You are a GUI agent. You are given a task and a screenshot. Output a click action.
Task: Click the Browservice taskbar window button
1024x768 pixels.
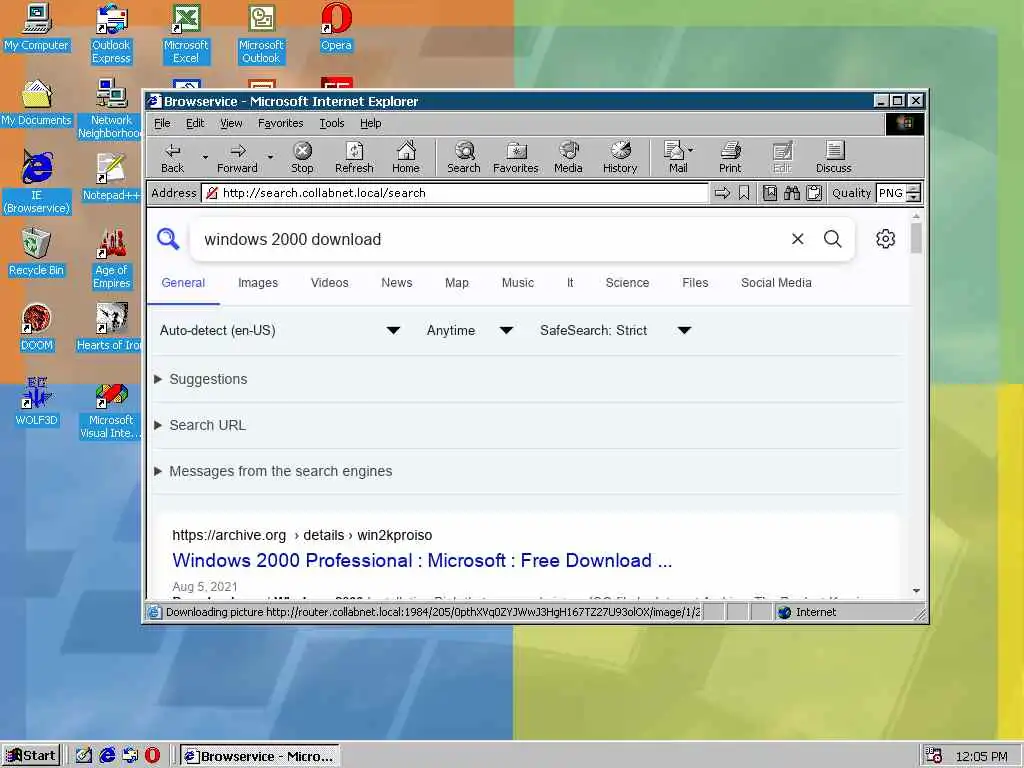260,756
